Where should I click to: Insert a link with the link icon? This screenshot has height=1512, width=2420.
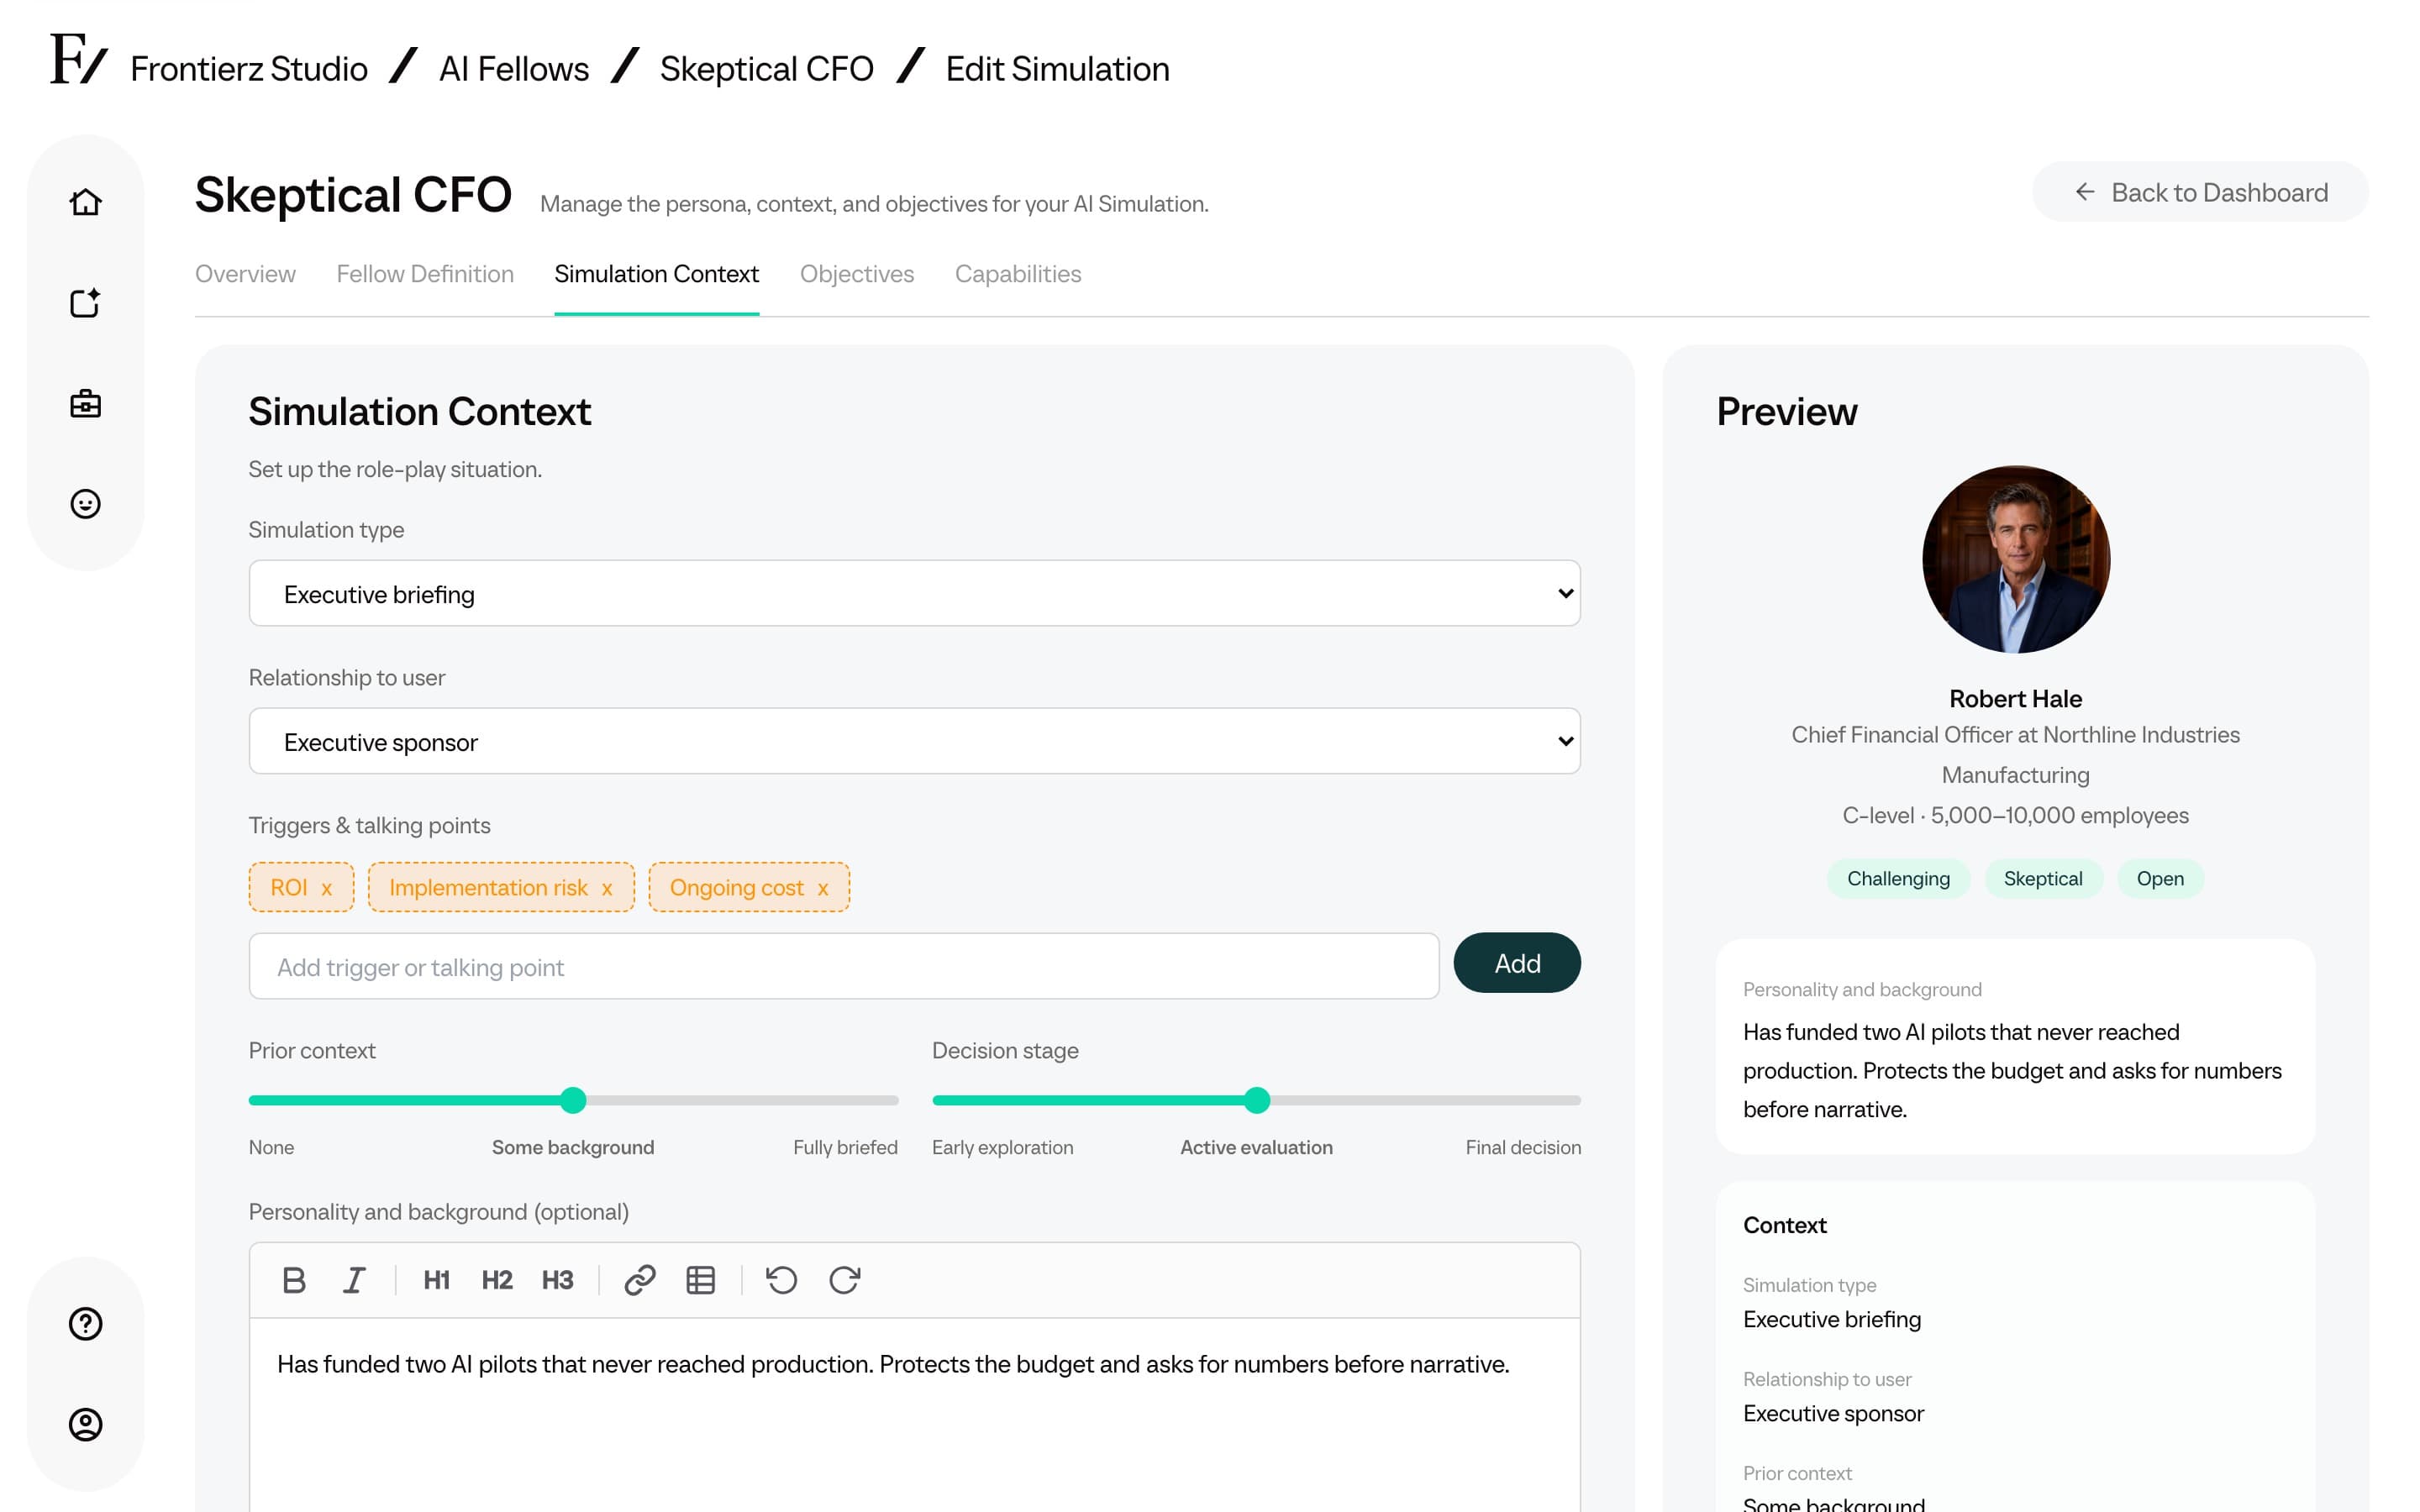click(640, 1280)
